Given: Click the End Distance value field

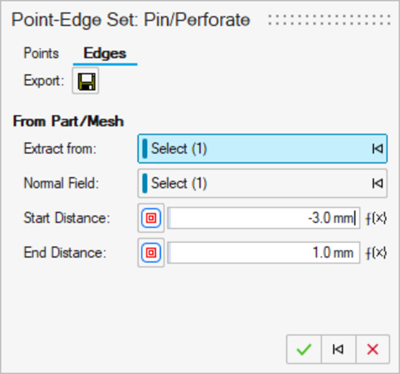Looking at the screenshot, I should 264,253.
